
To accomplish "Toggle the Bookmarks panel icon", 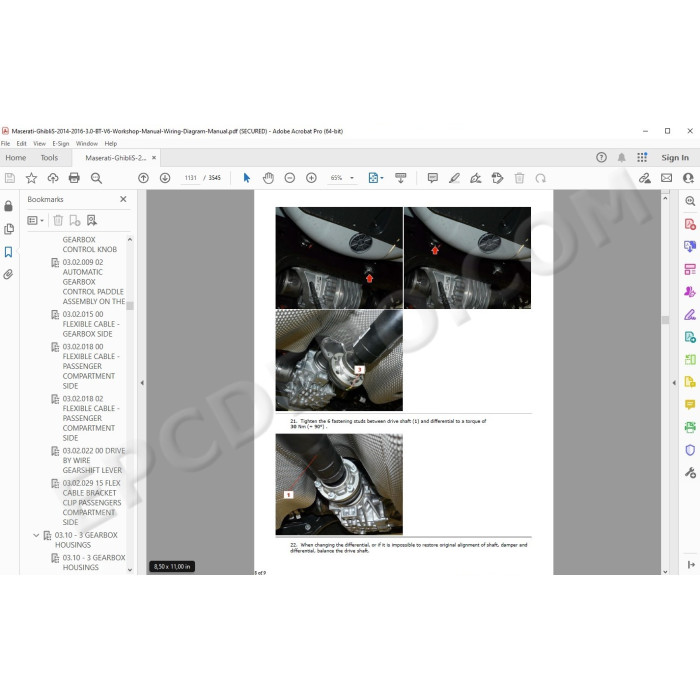I will tap(8, 252).
